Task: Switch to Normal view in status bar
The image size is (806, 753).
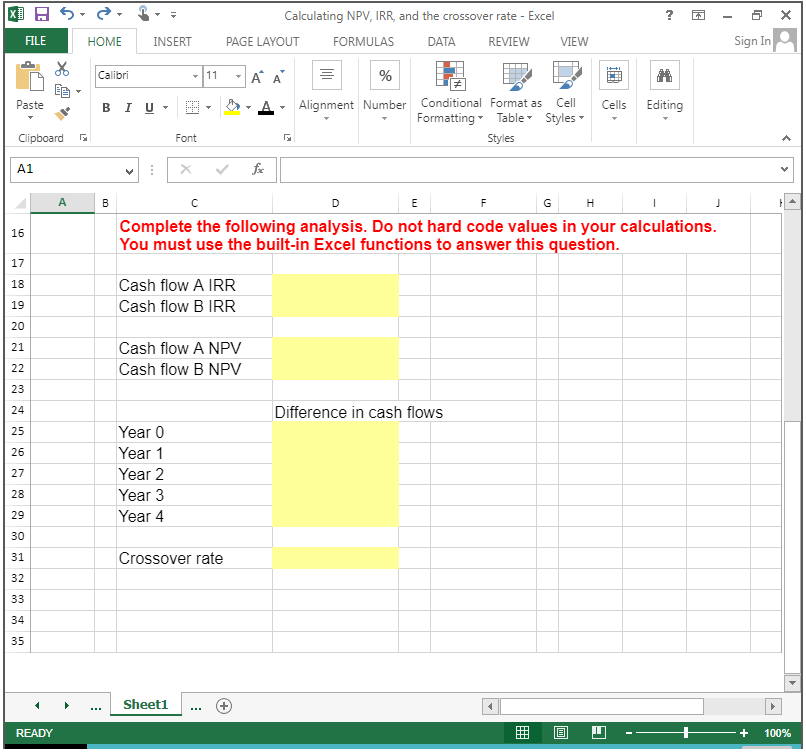Action: 522,732
